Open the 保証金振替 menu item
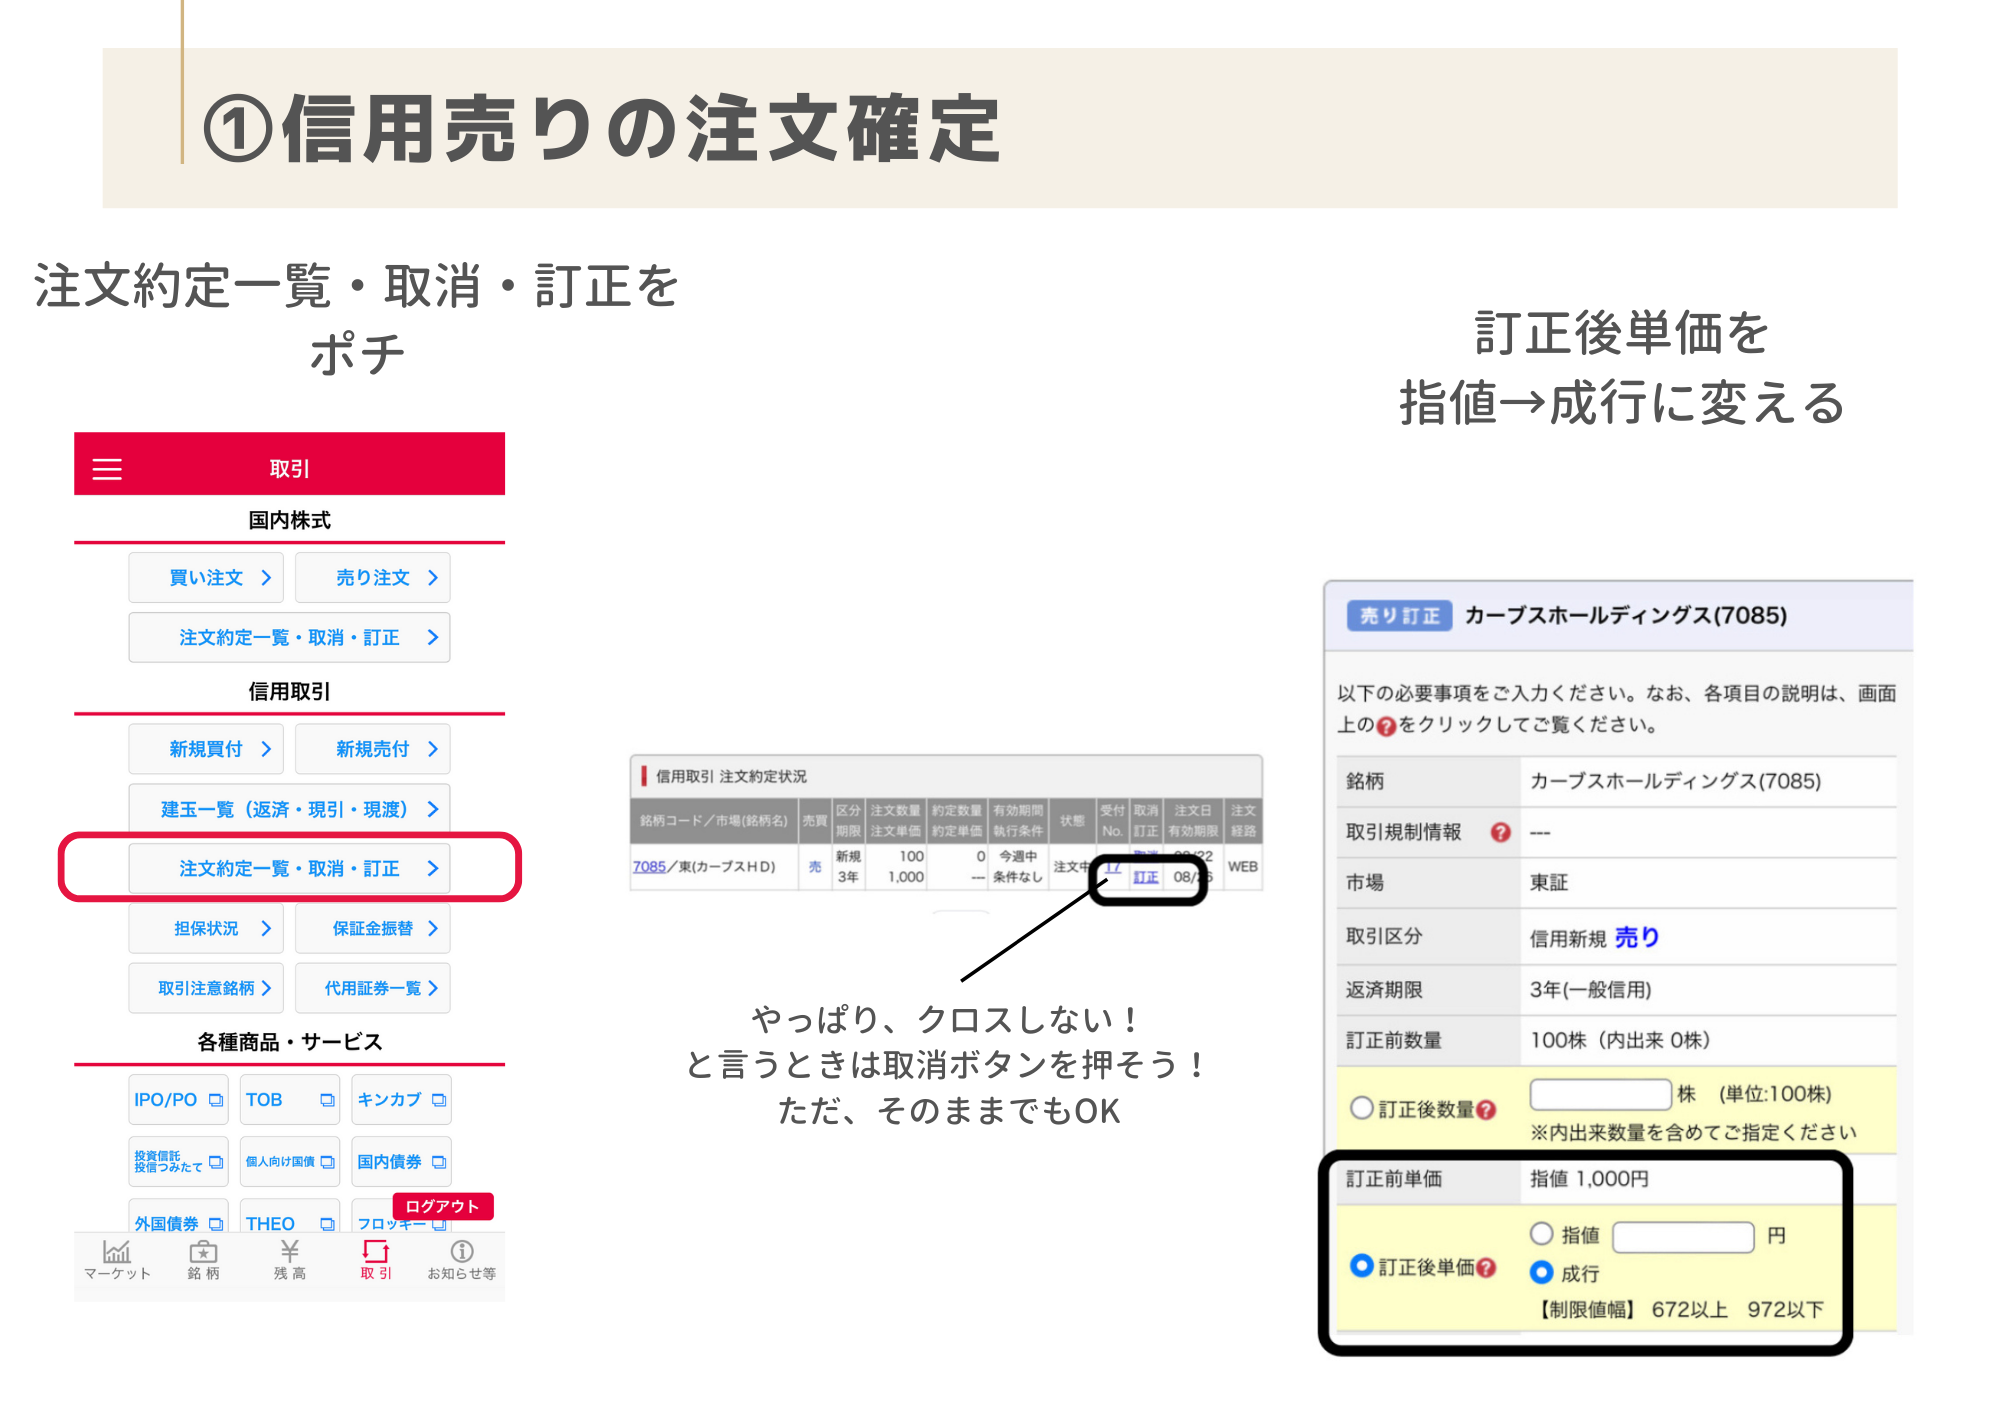 (x=373, y=928)
